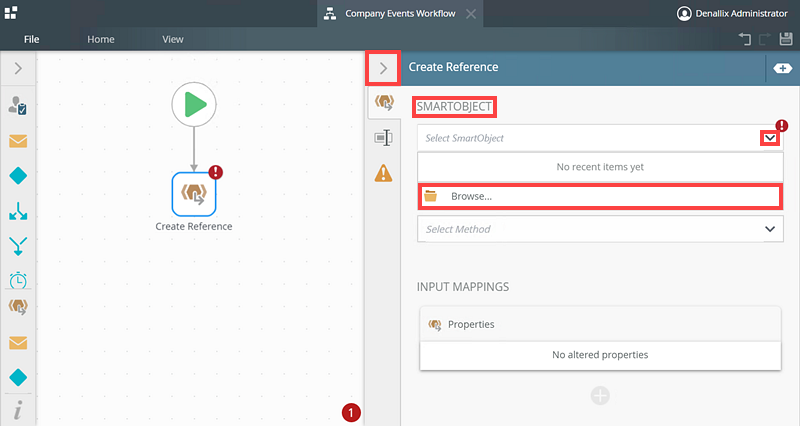Click the error badge on Create Reference step

(215, 172)
